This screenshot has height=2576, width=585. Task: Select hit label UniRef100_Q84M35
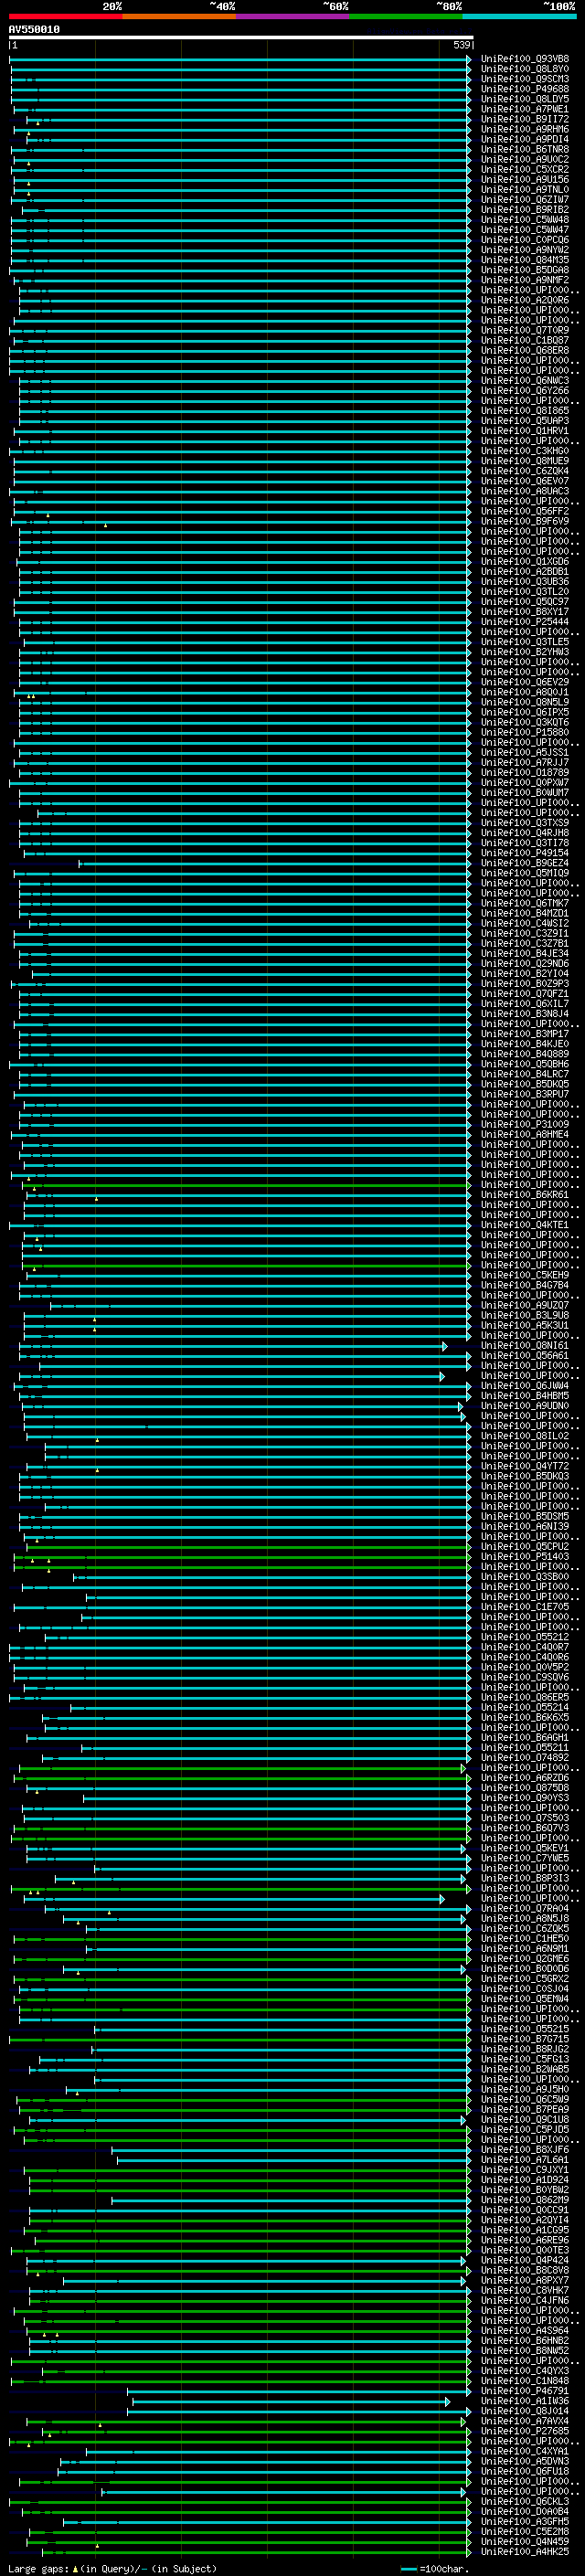pos(525,260)
